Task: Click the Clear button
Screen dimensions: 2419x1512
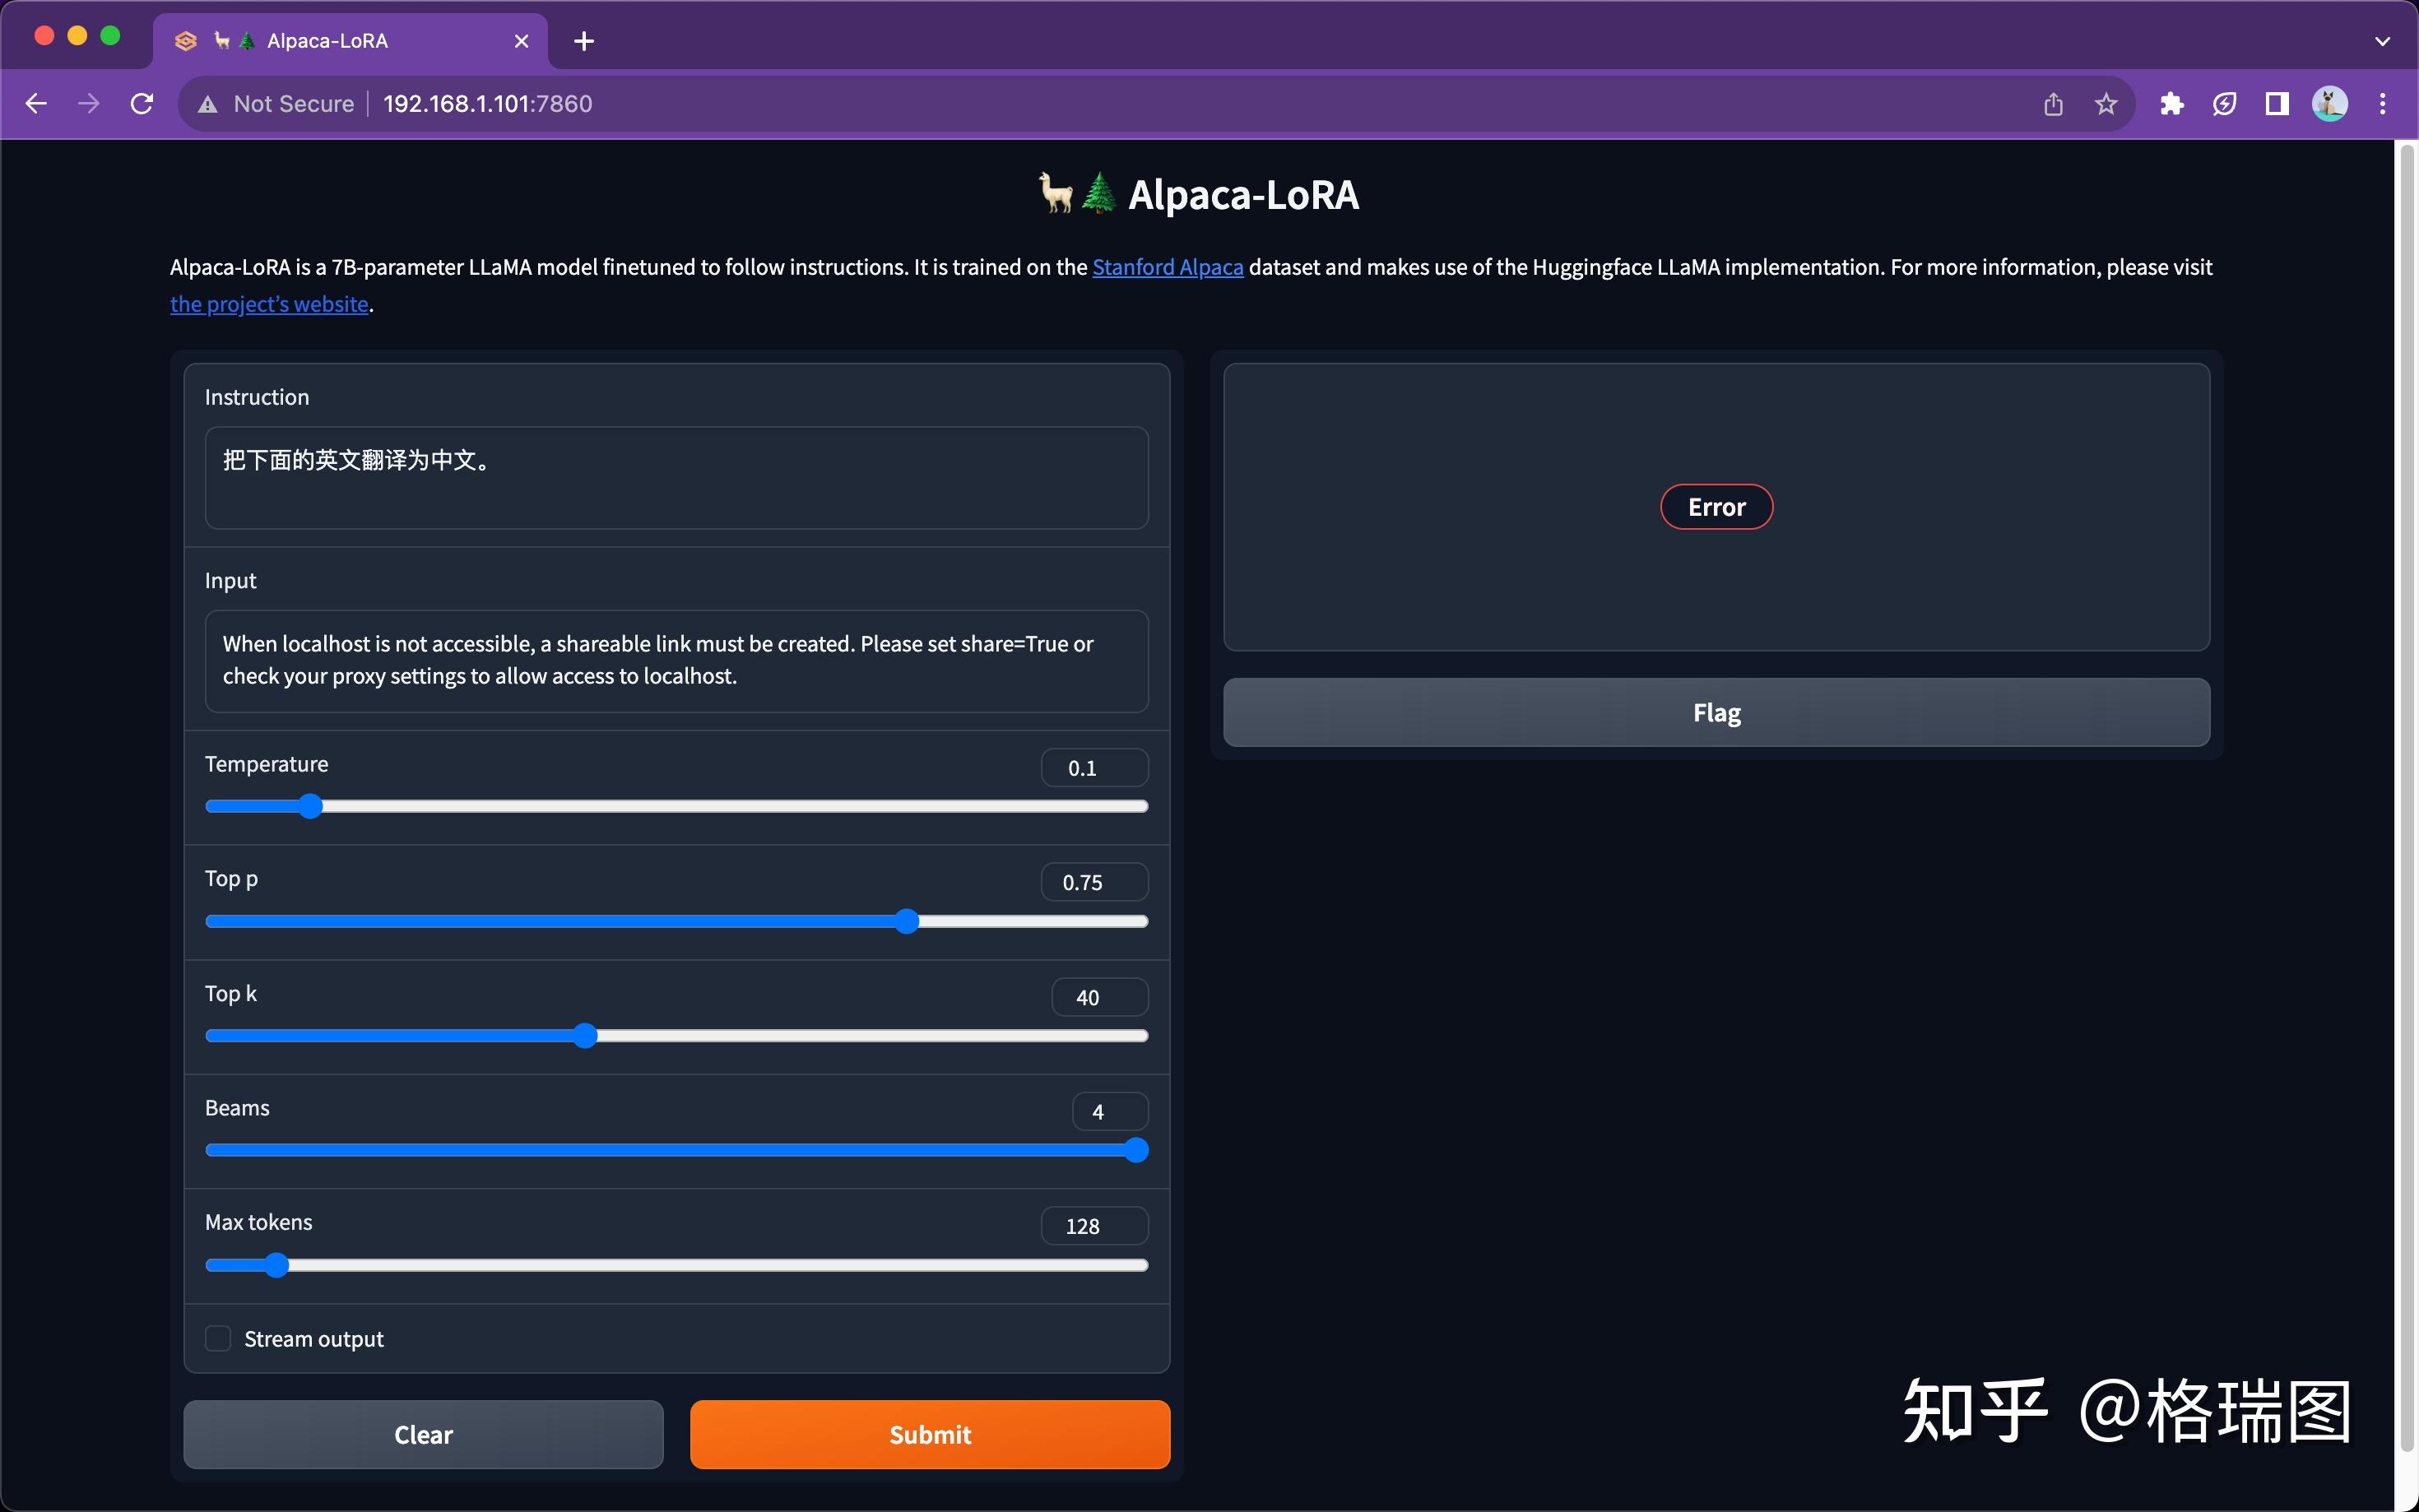Action: (423, 1434)
